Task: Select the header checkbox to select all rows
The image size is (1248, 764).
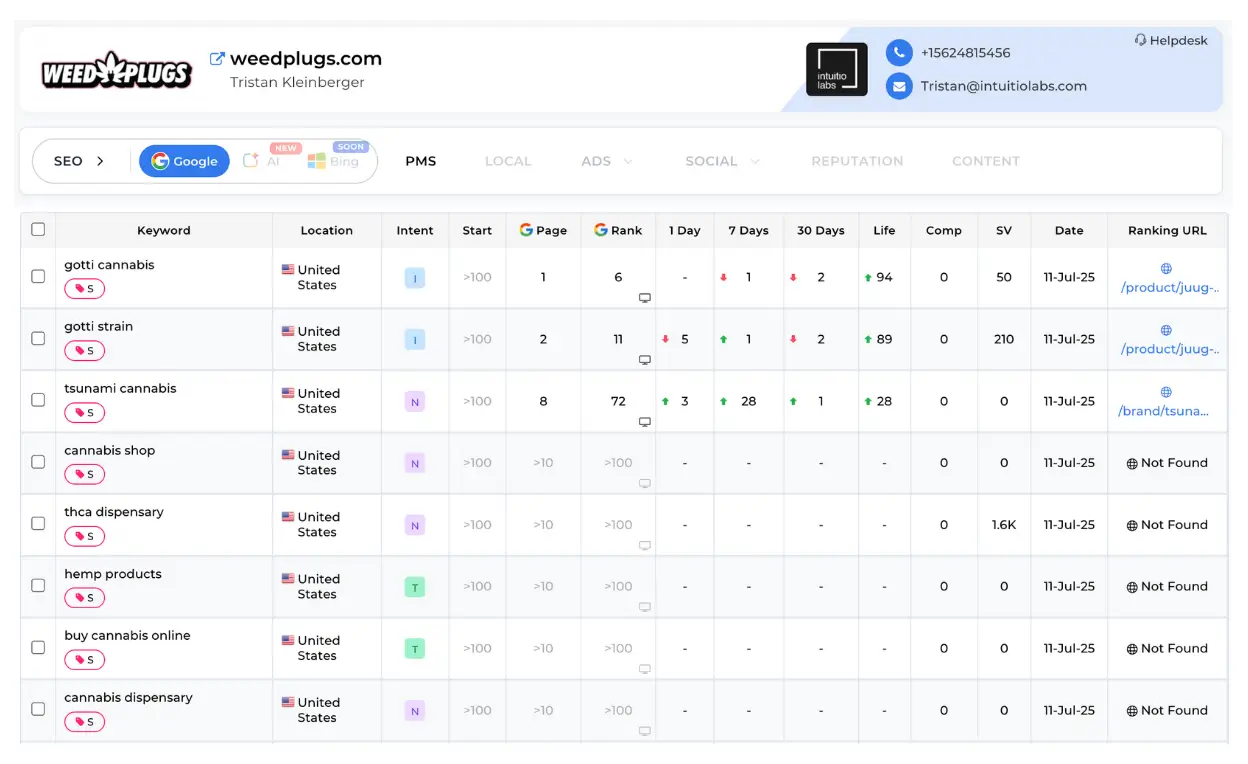Action: (37, 228)
